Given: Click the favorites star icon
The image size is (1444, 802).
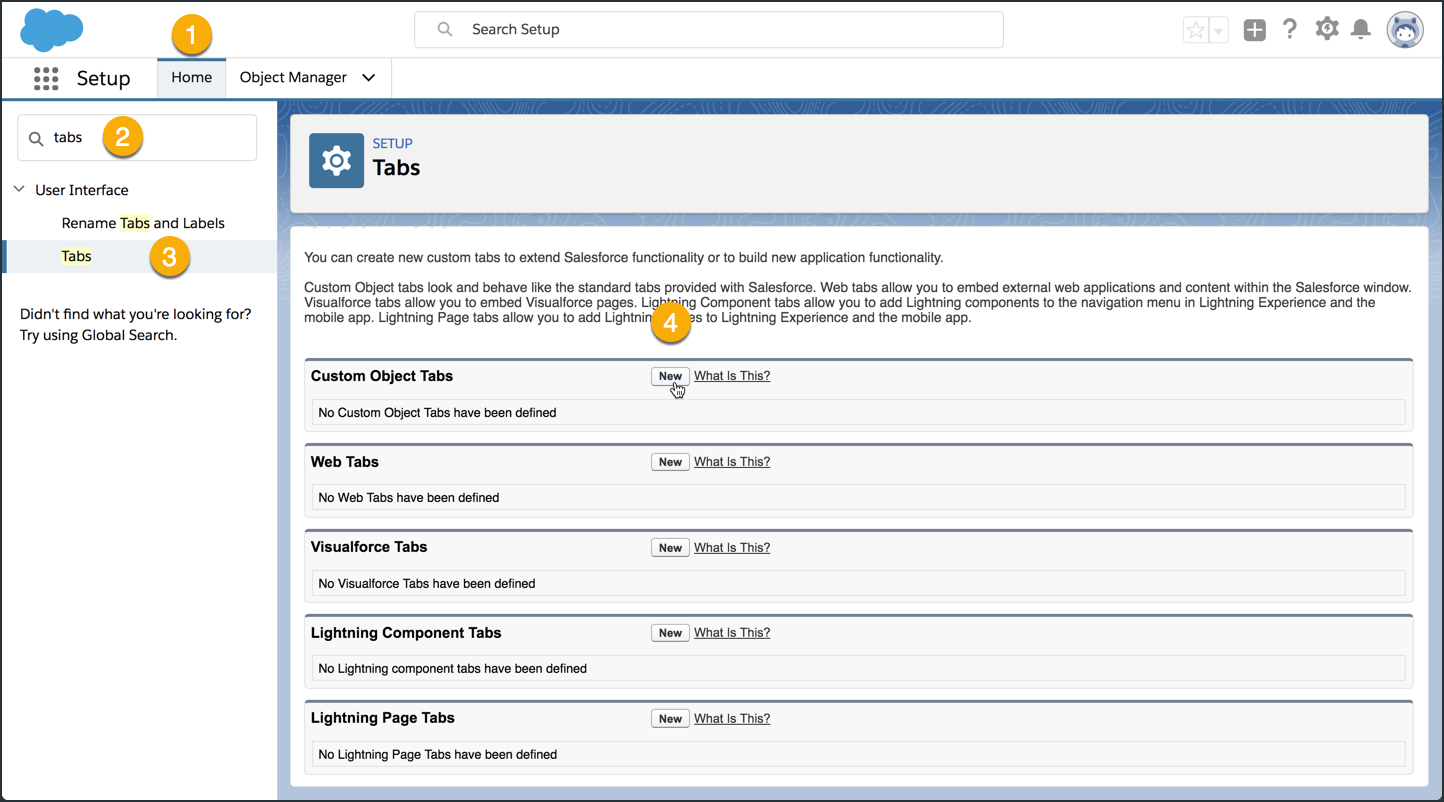Looking at the screenshot, I should (x=1195, y=30).
